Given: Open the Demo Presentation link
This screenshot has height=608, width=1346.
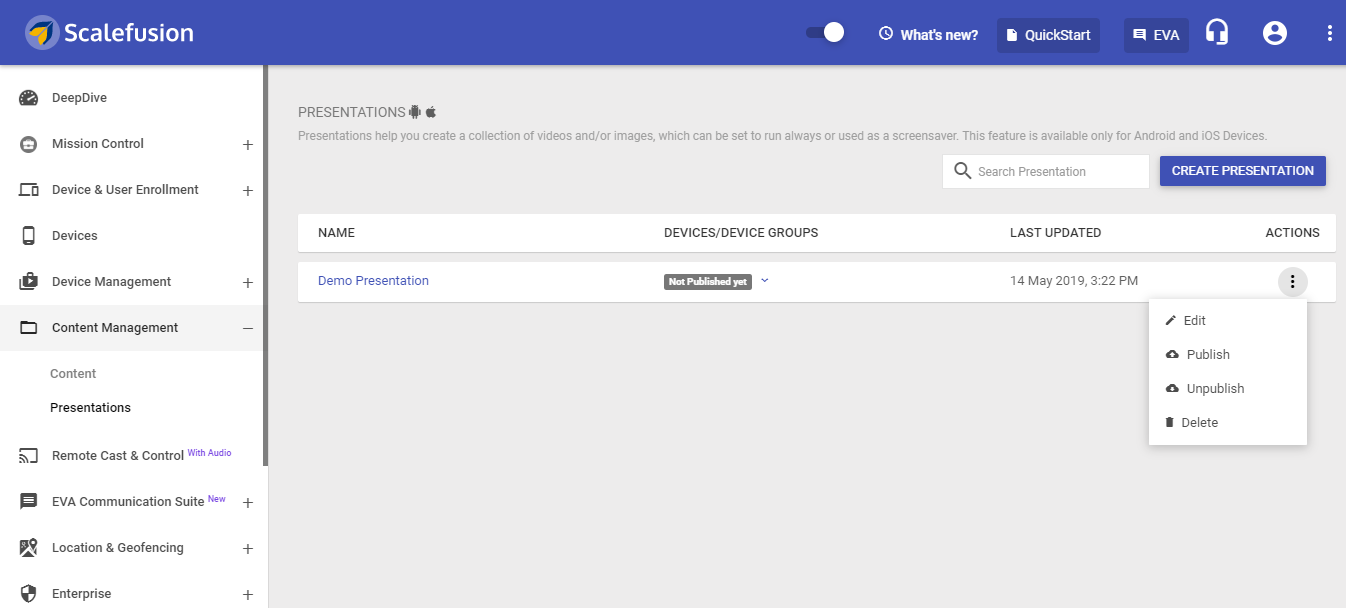Looking at the screenshot, I should coord(373,281).
